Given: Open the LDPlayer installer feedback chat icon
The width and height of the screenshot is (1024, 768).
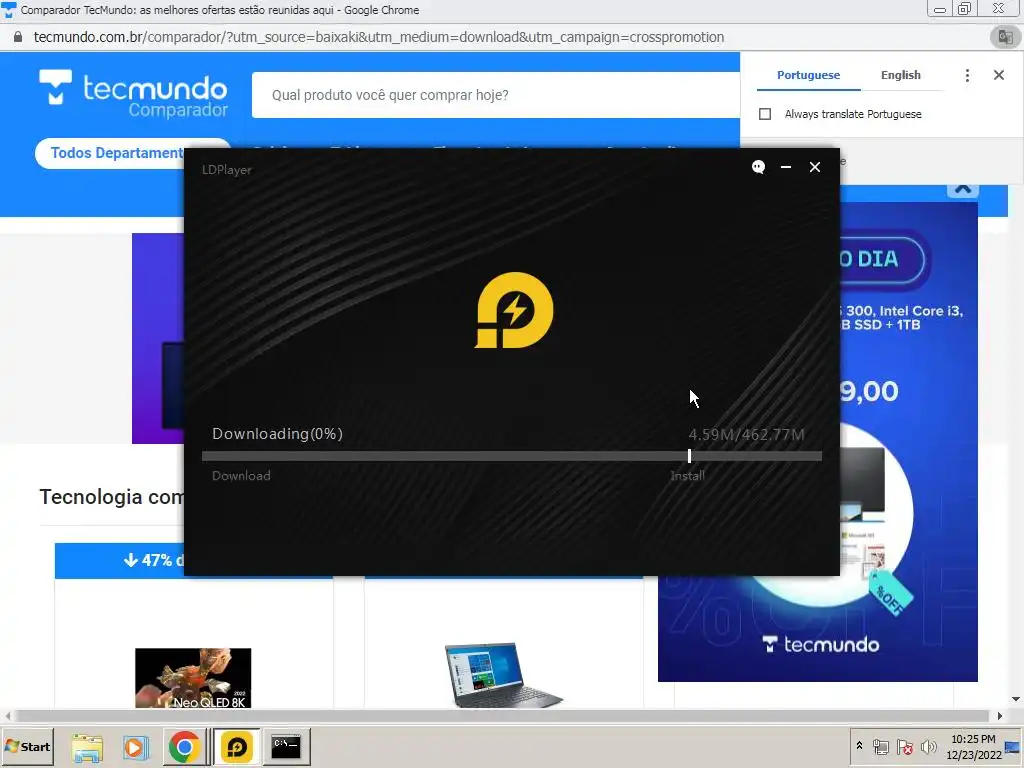Looking at the screenshot, I should tap(758, 167).
